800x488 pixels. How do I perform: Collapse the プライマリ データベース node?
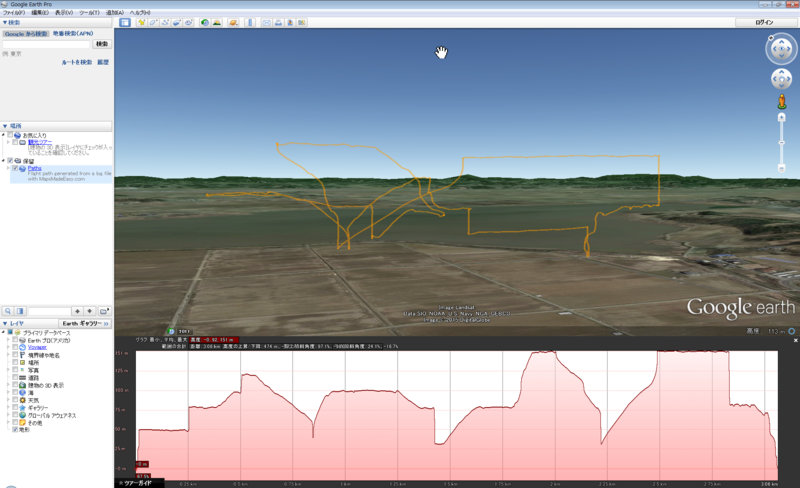click(x=3, y=332)
